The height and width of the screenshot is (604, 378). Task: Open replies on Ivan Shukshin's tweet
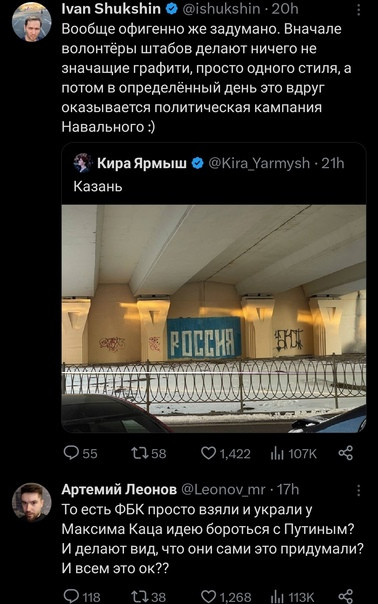coord(81,453)
